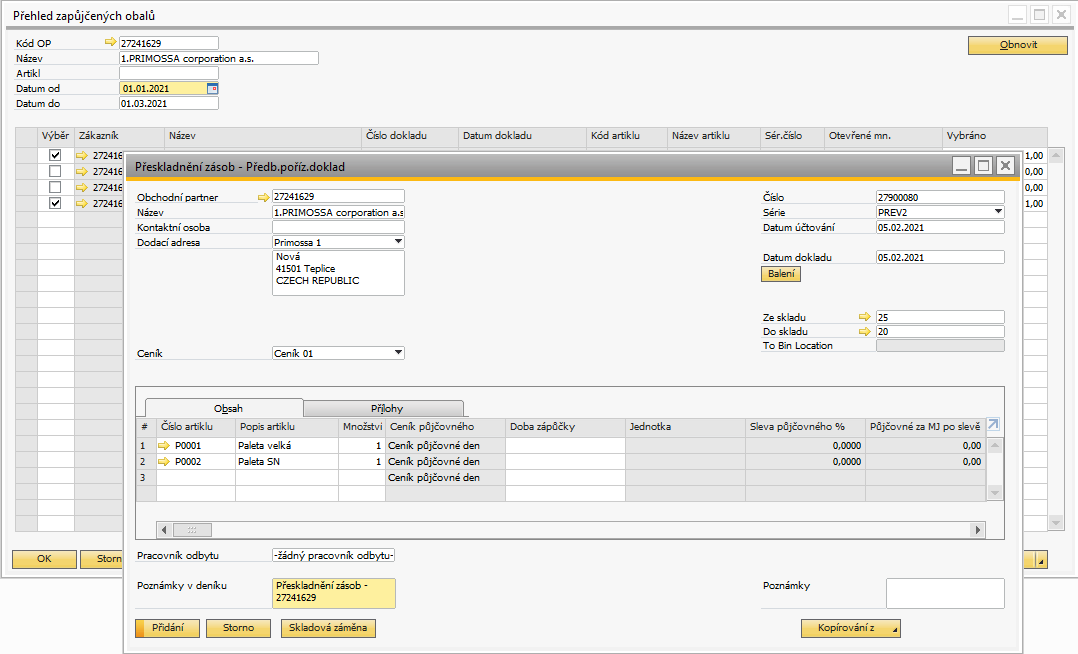
Task: Click the item table scroll-left arrow
Action: click(x=164, y=530)
